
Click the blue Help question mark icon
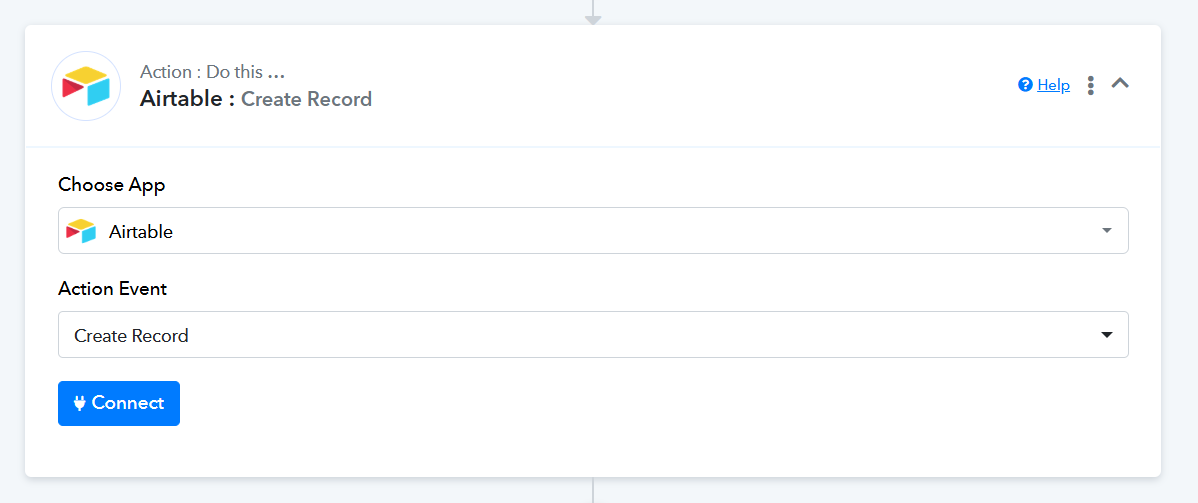(1025, 85)
